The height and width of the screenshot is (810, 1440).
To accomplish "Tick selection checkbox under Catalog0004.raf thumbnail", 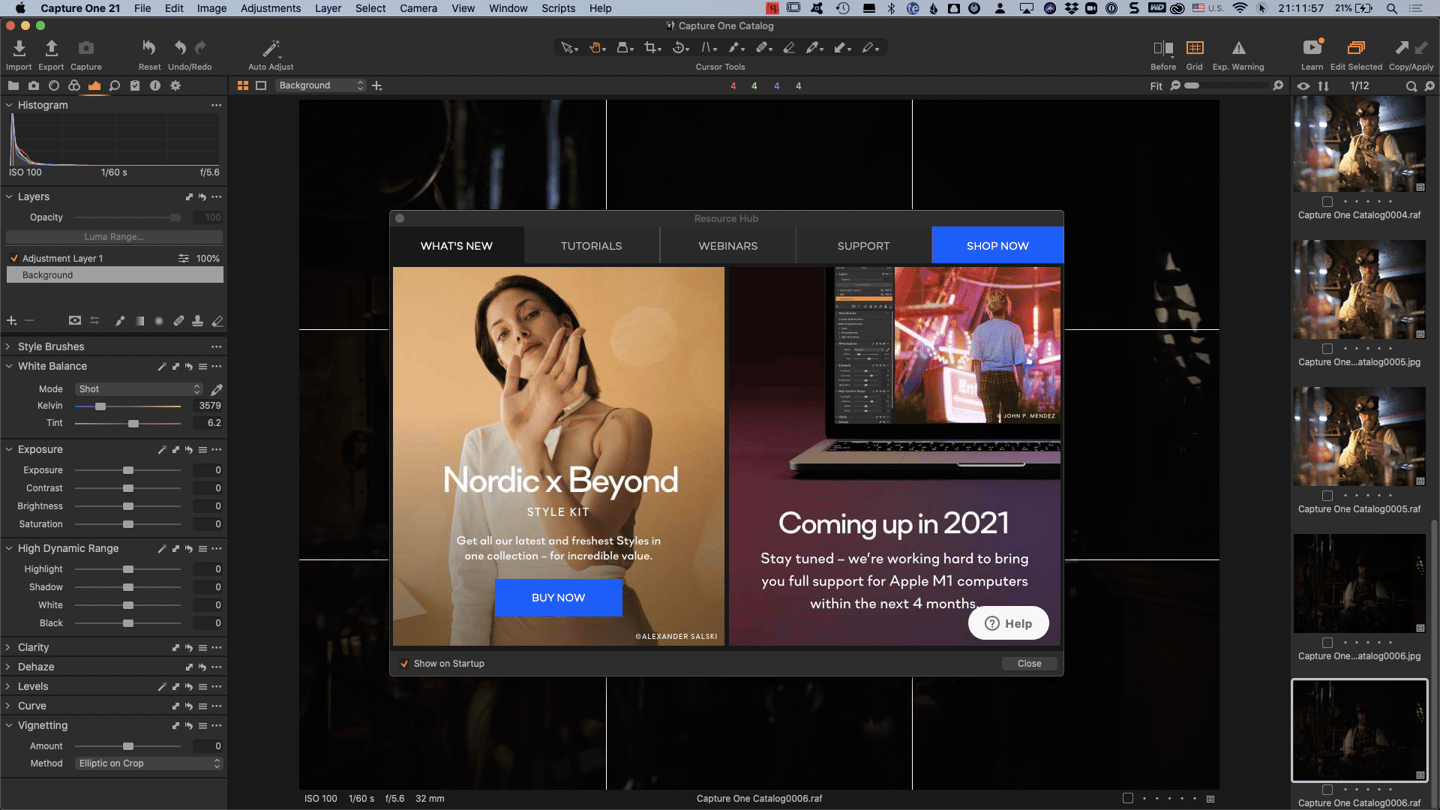I will pyautogui.click(x=1327, y=202).
